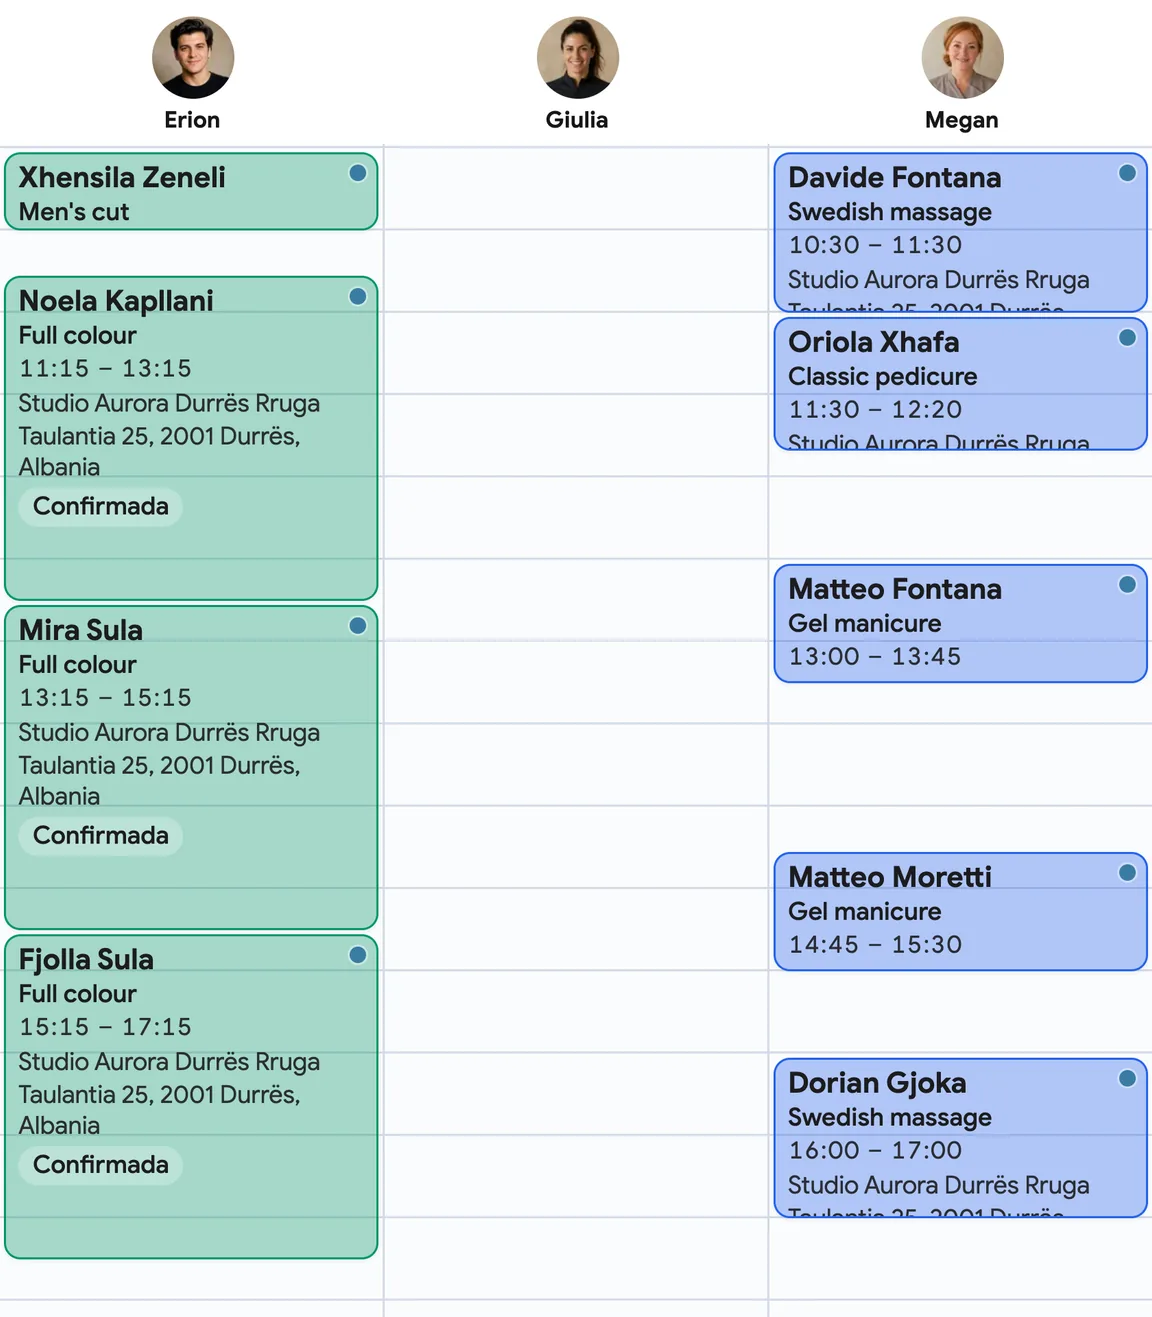Screen dimensions: 1152x1317
Task: Click Giulia's profile avatar
Action: point(578,57)
